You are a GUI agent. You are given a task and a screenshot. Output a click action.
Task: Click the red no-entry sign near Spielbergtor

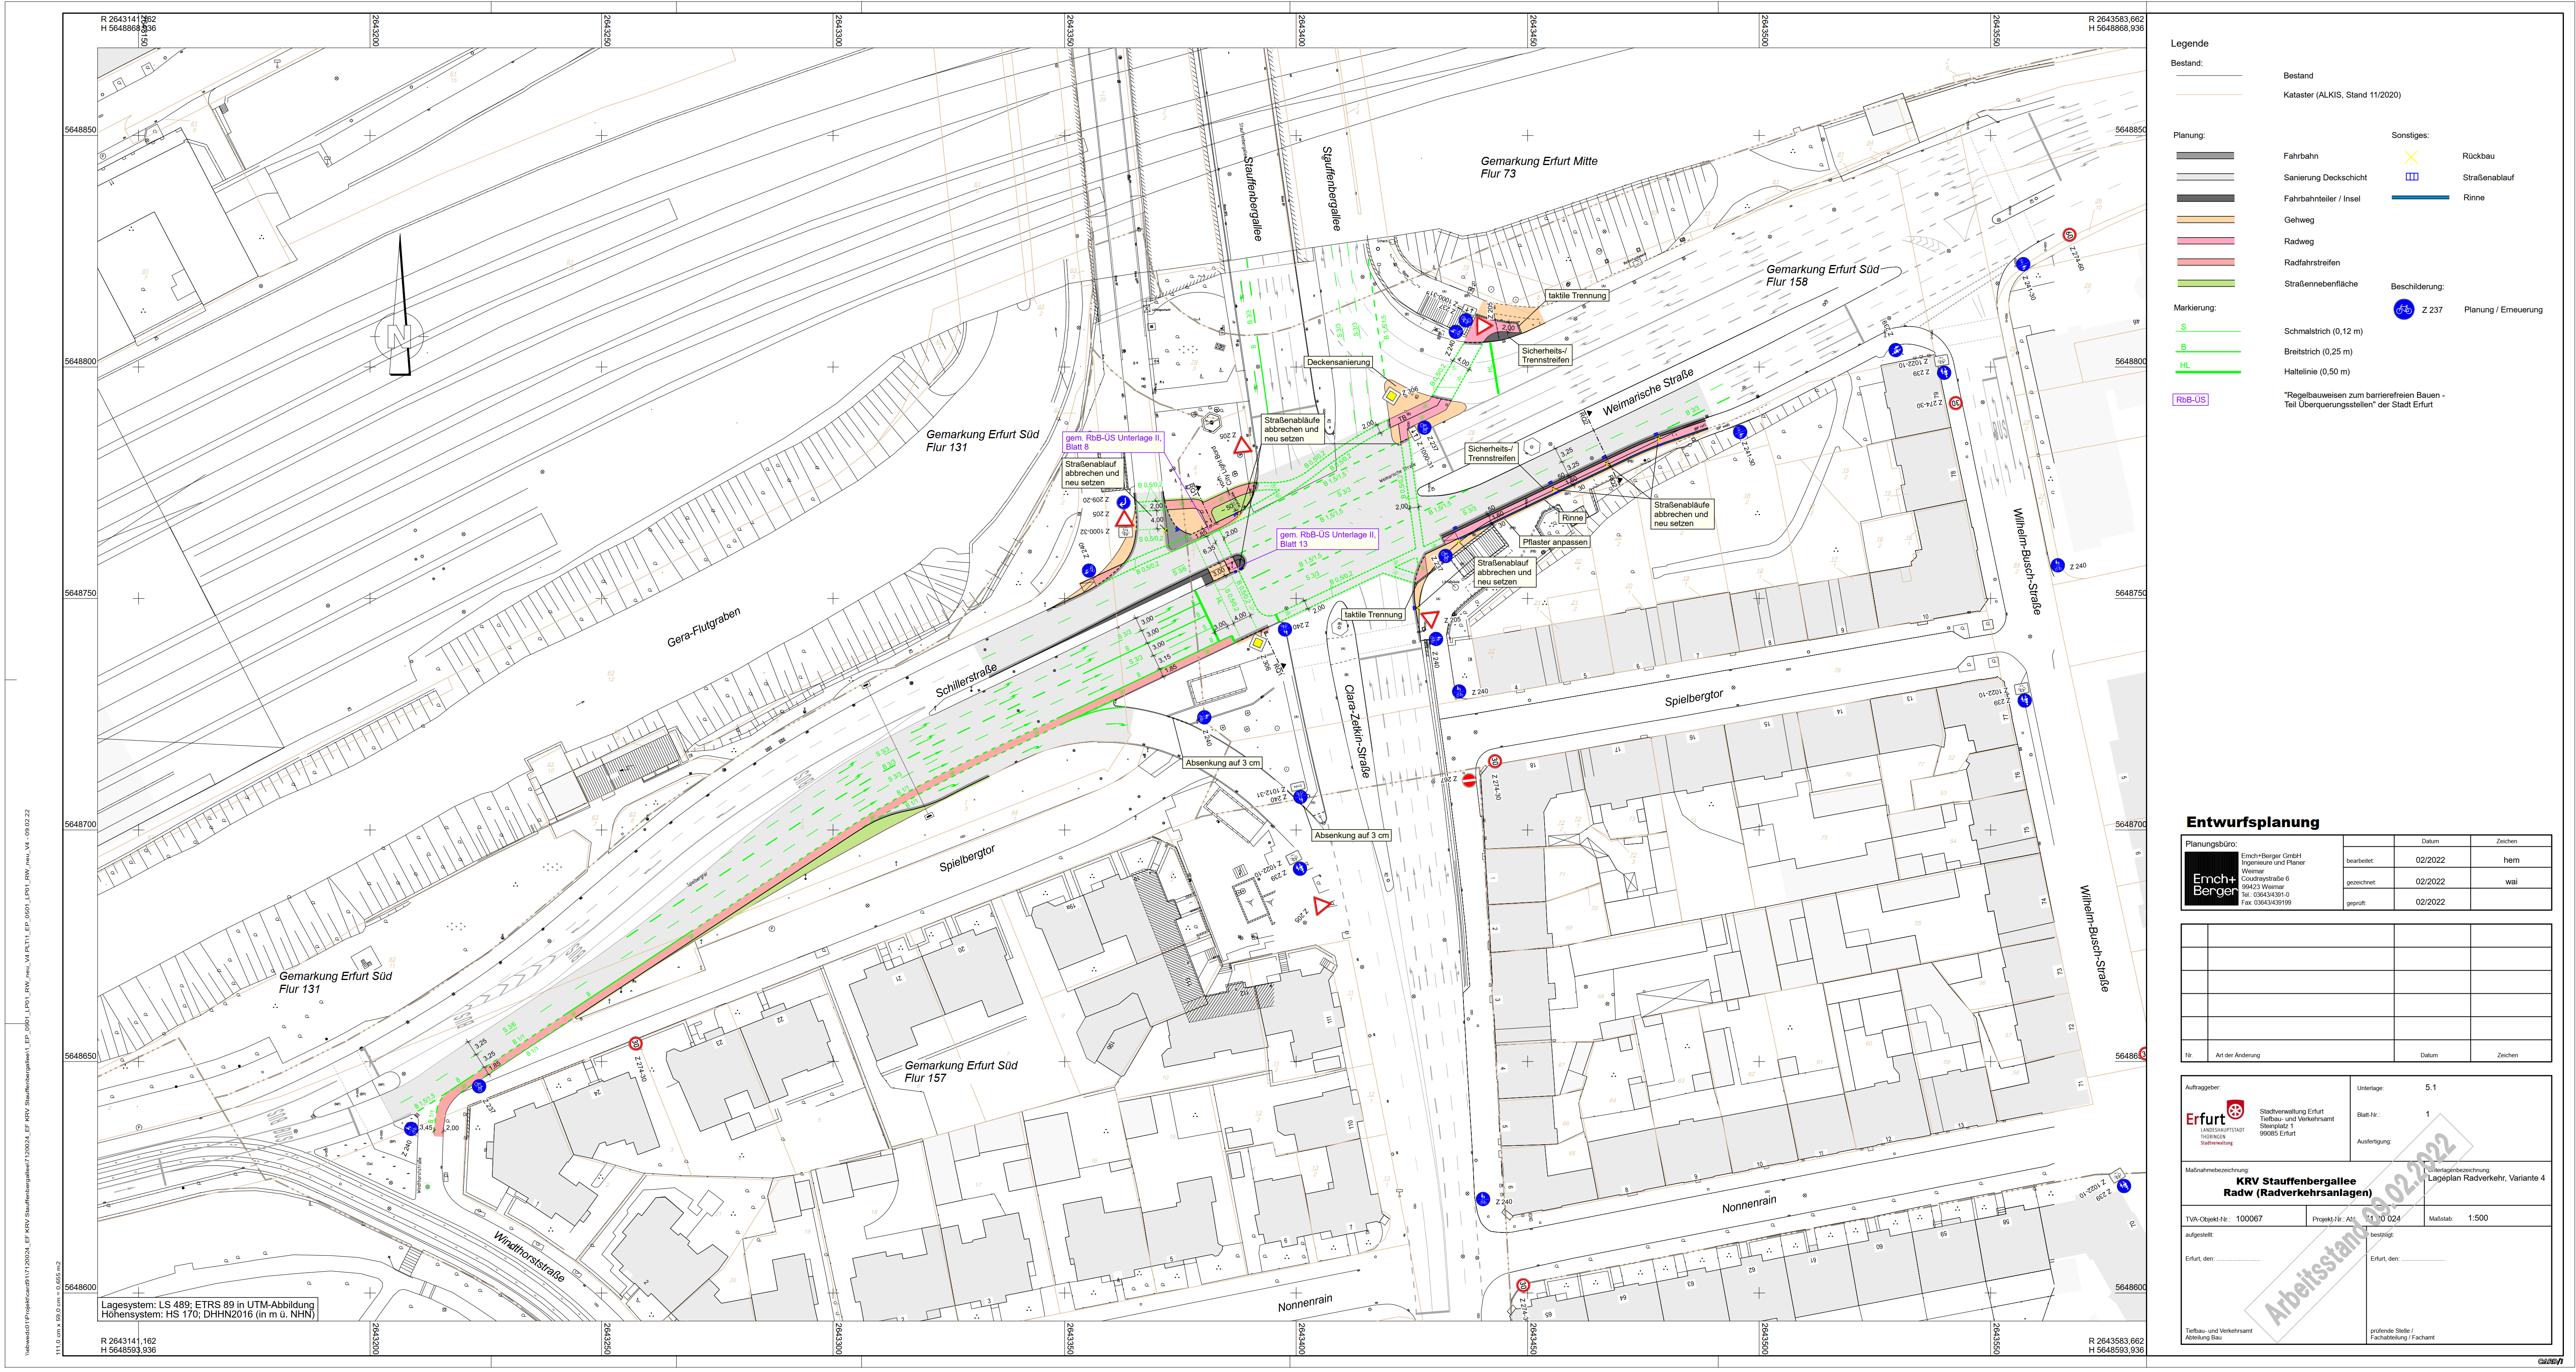[x=1469, y=780]
